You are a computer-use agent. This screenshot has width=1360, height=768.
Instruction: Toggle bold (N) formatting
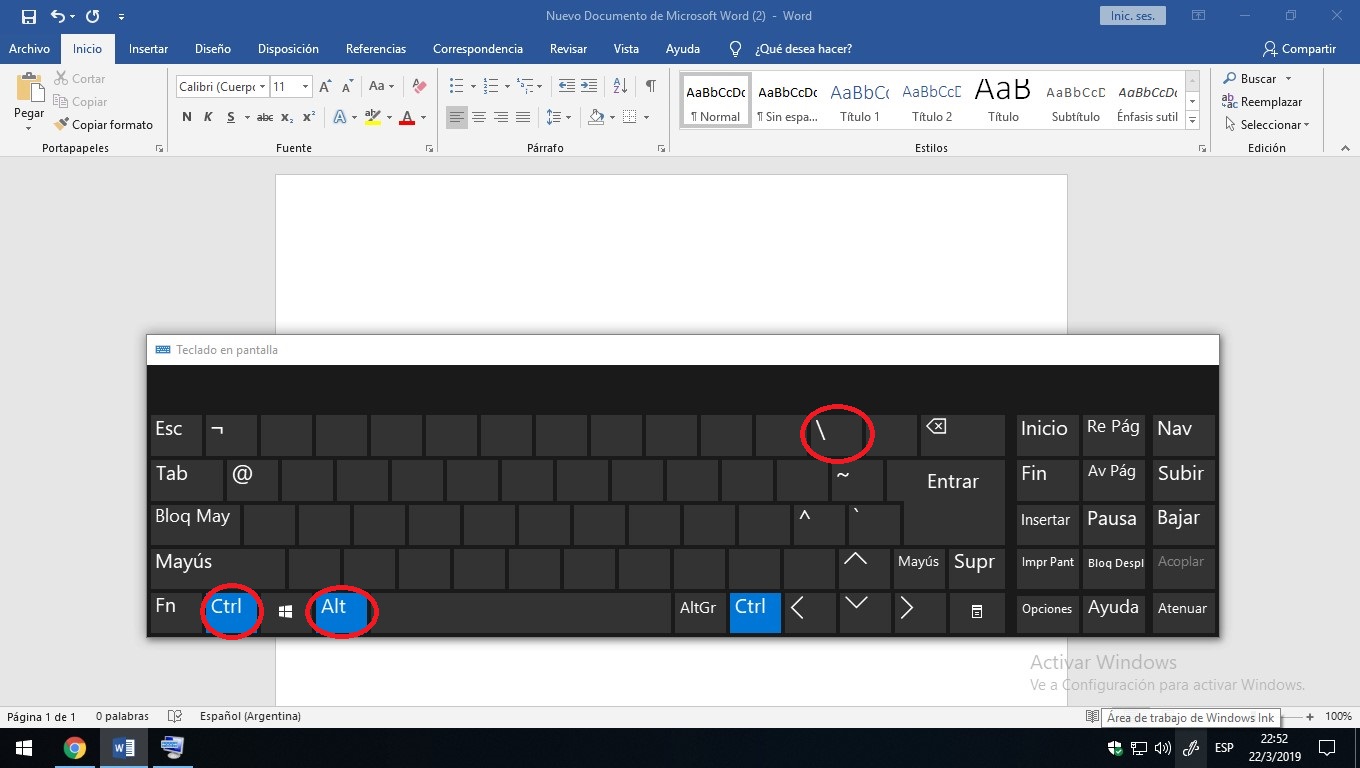point(186,117)
